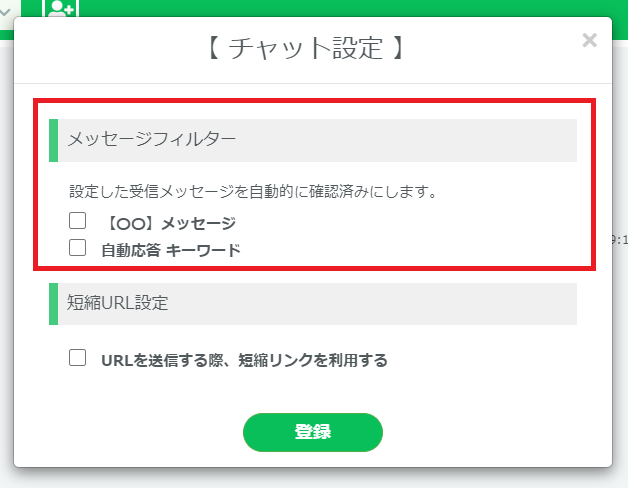Click the 短縮URL設定 section header
628x488 pixels.
click(x=313, y=304)
